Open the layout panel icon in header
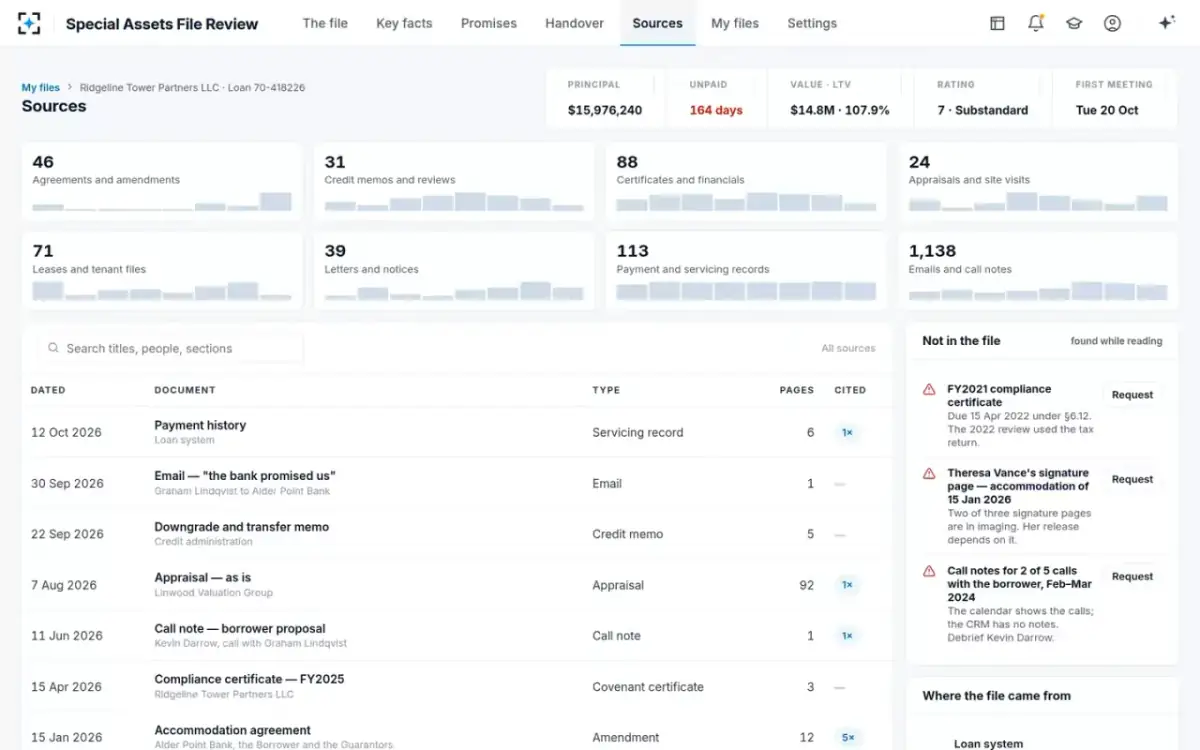Image resolution: width=1200 pixels, height=750 pixels. pyautogui.click(x=997, y=23)
